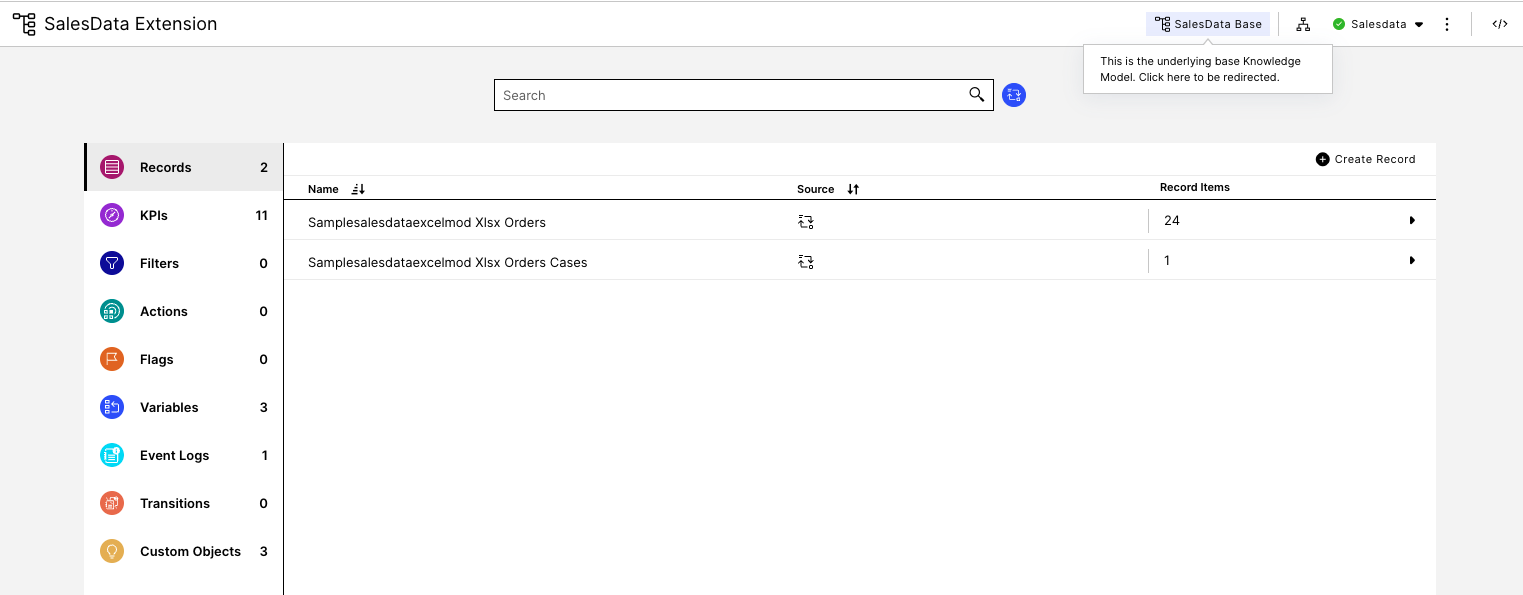Viewport: 1523px width, 595px height.
Task: Open the code view icon
Action: [x=1500, y=24]
